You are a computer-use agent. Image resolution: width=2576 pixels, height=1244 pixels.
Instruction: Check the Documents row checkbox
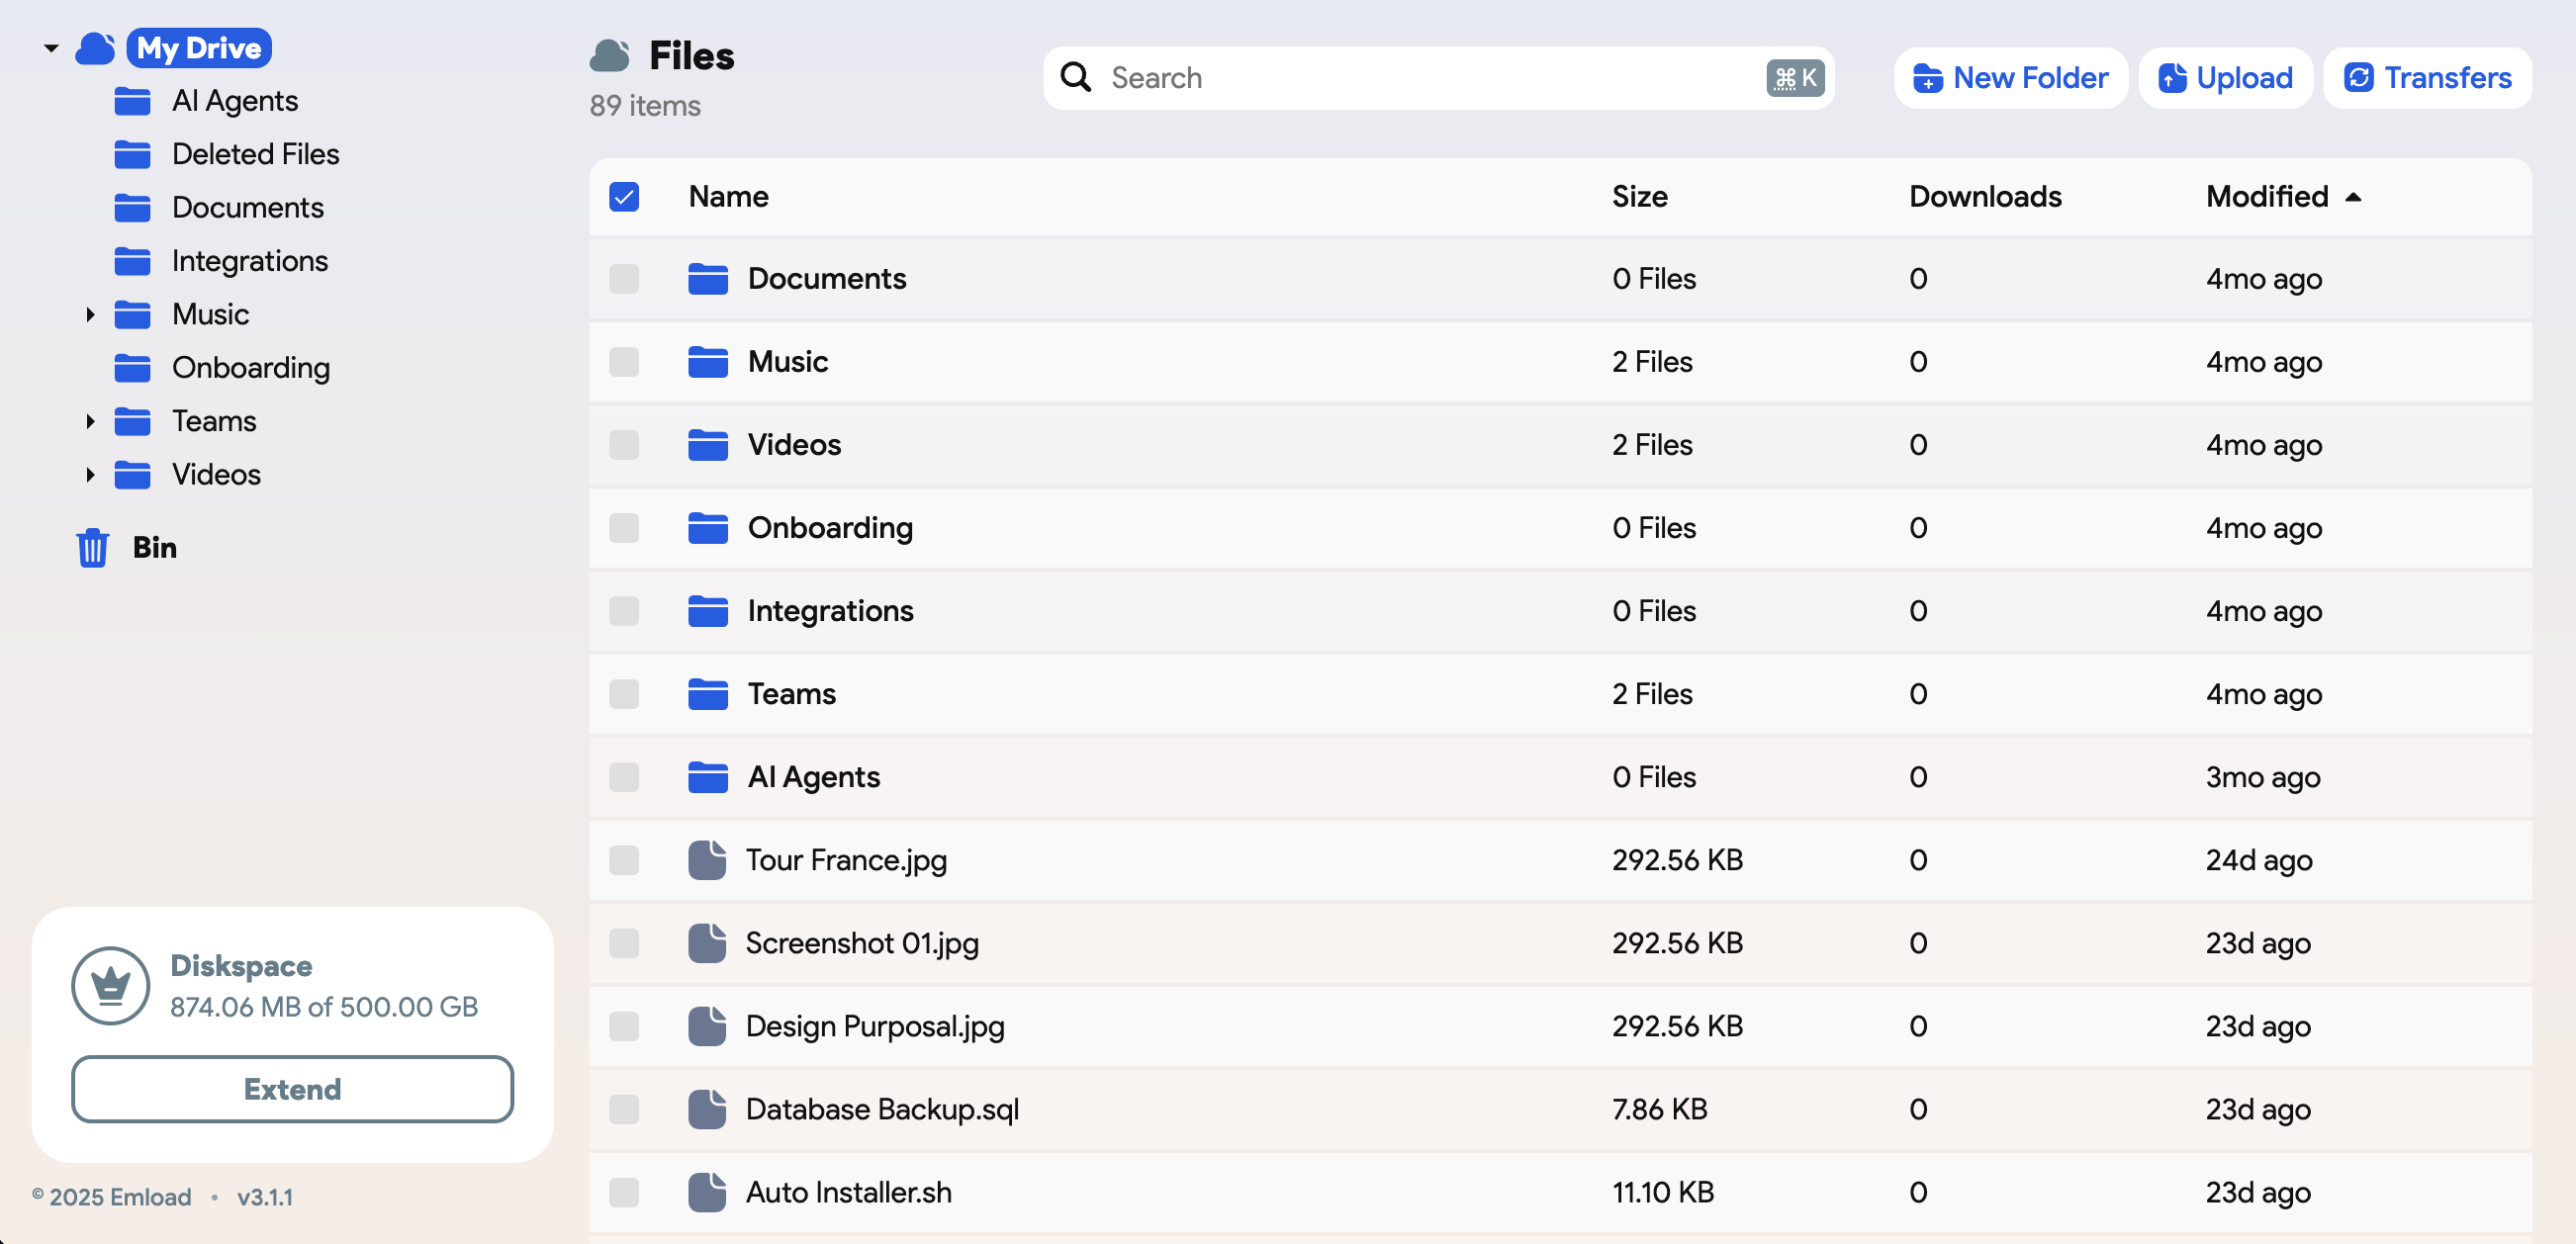pos(624,279)
